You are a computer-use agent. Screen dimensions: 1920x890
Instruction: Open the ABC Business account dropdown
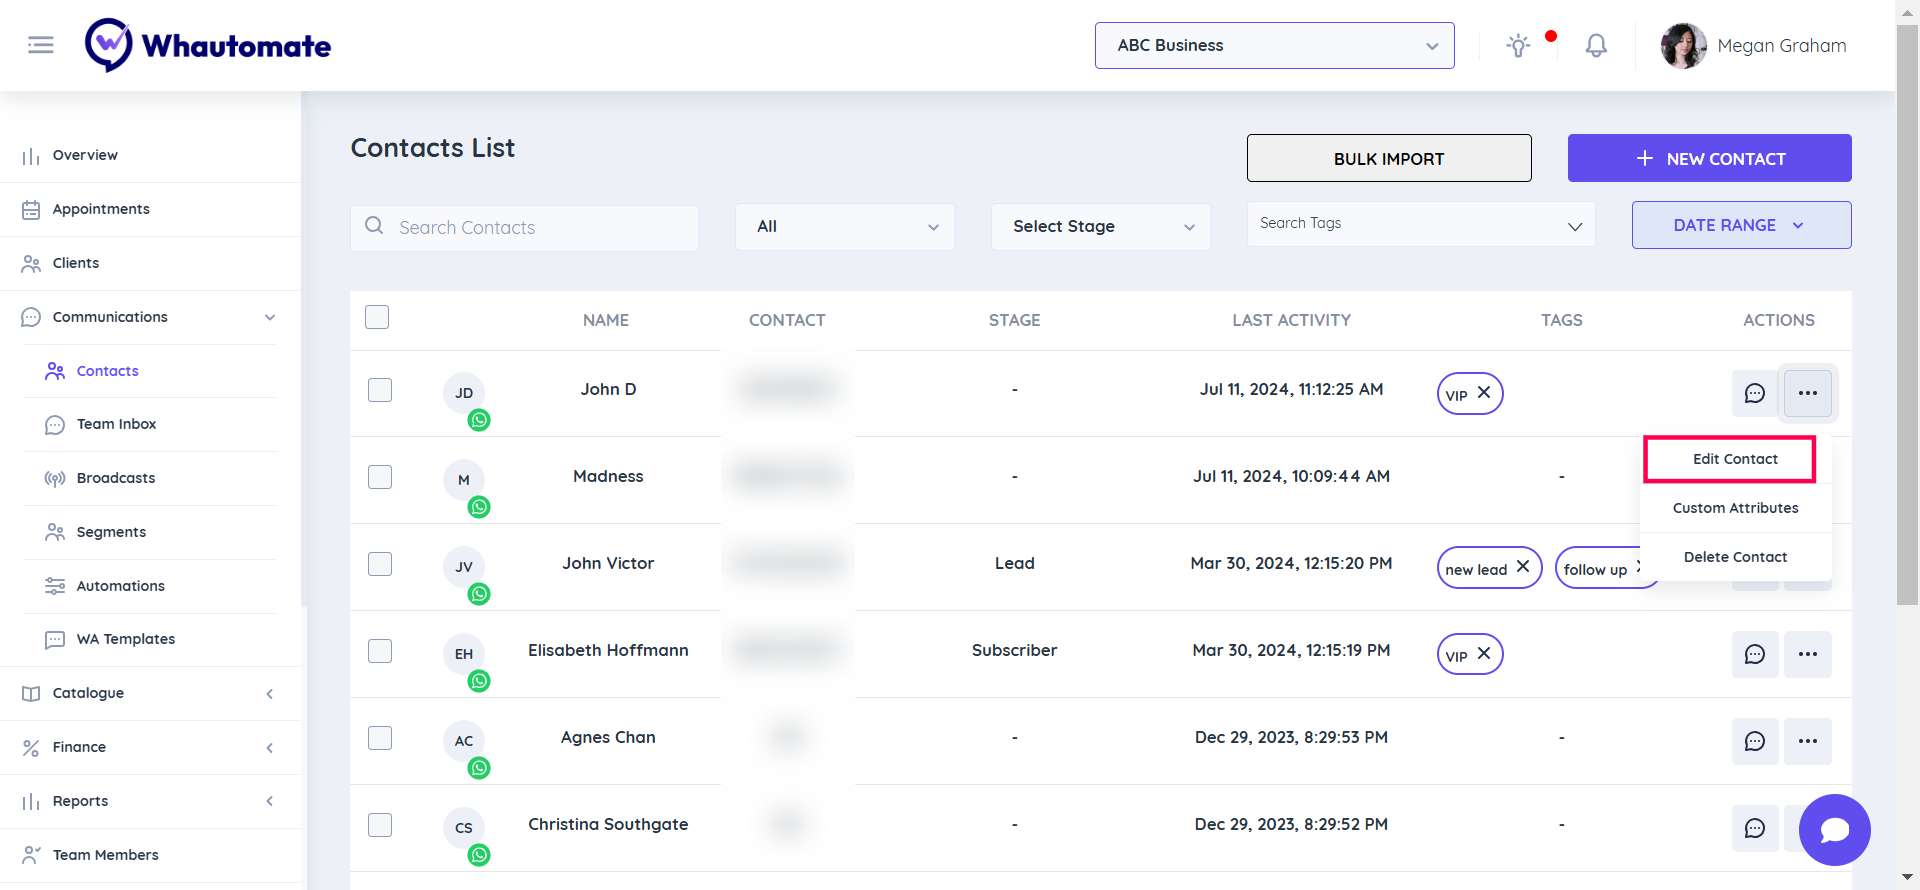pos(1274,46)
